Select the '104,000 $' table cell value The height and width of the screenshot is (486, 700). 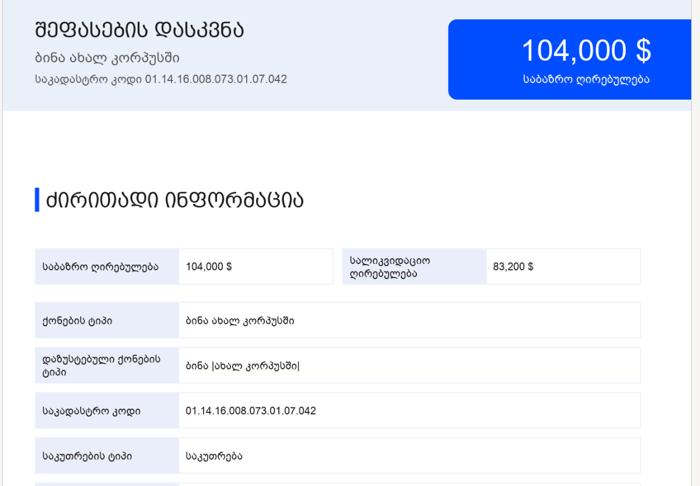(x=209, y=267)
